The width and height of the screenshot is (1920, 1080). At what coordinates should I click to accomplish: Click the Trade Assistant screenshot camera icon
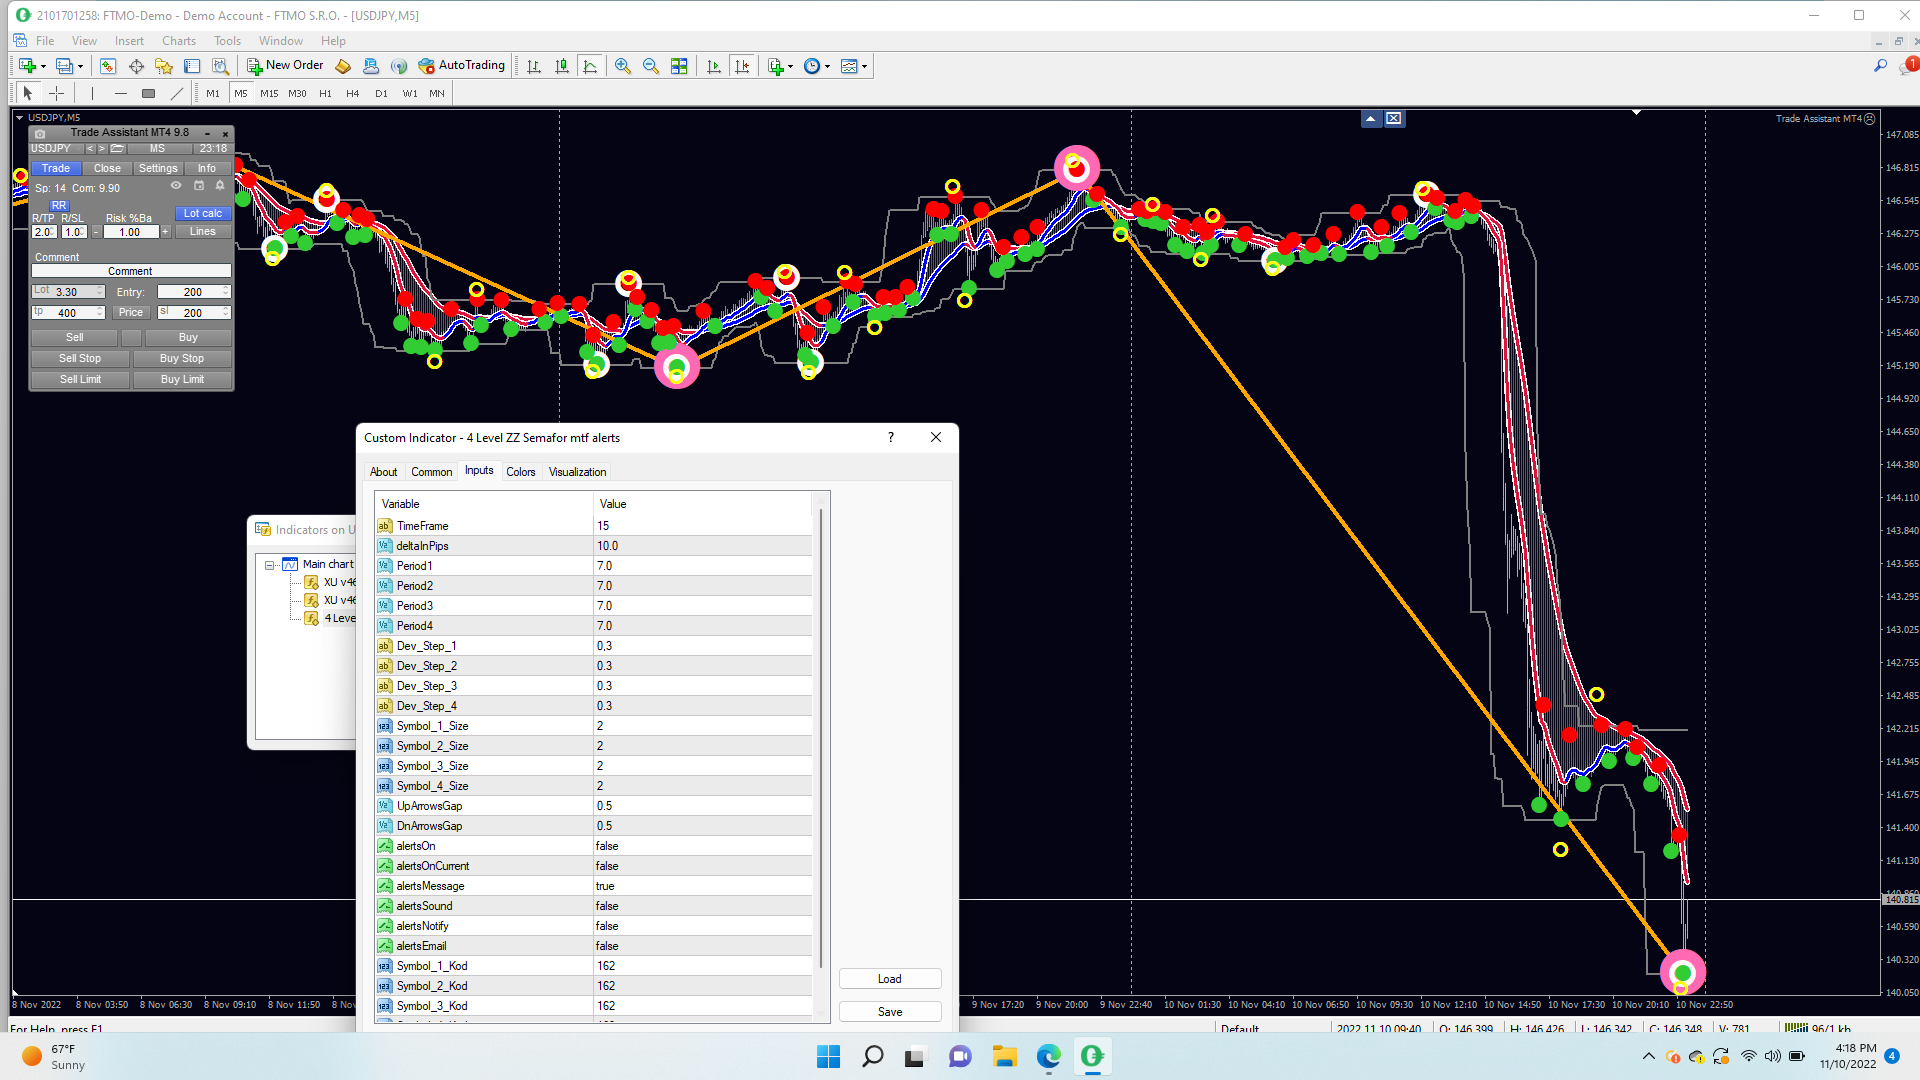pyautogui.click(x=40, y=133)
